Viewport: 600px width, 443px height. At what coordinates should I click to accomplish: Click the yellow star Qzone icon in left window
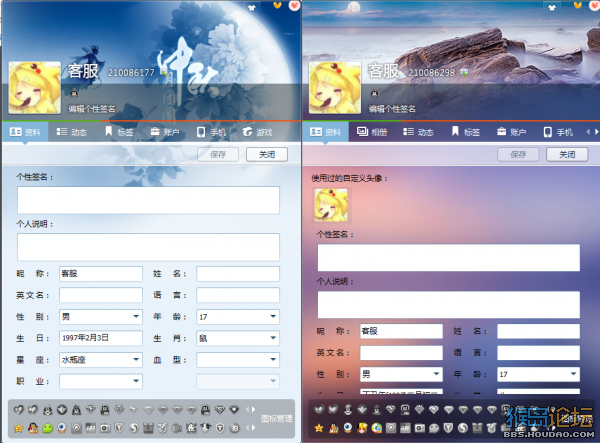pyautogui.click(x=18, y=428)
